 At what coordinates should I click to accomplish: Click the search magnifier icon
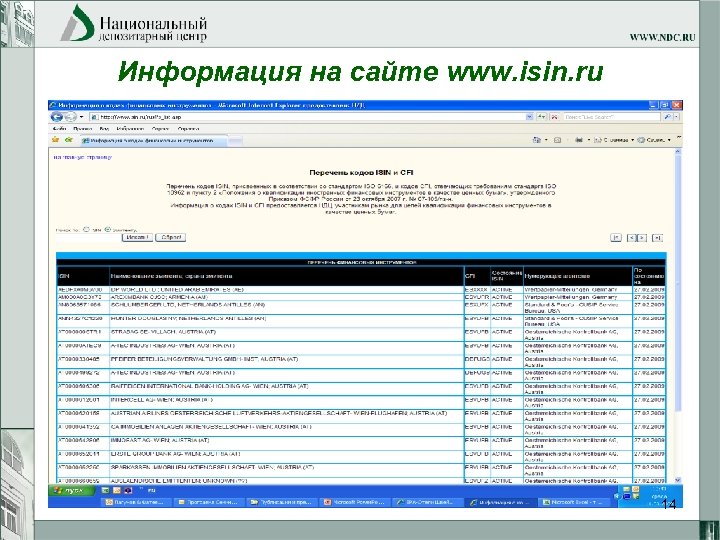[667, 117]
